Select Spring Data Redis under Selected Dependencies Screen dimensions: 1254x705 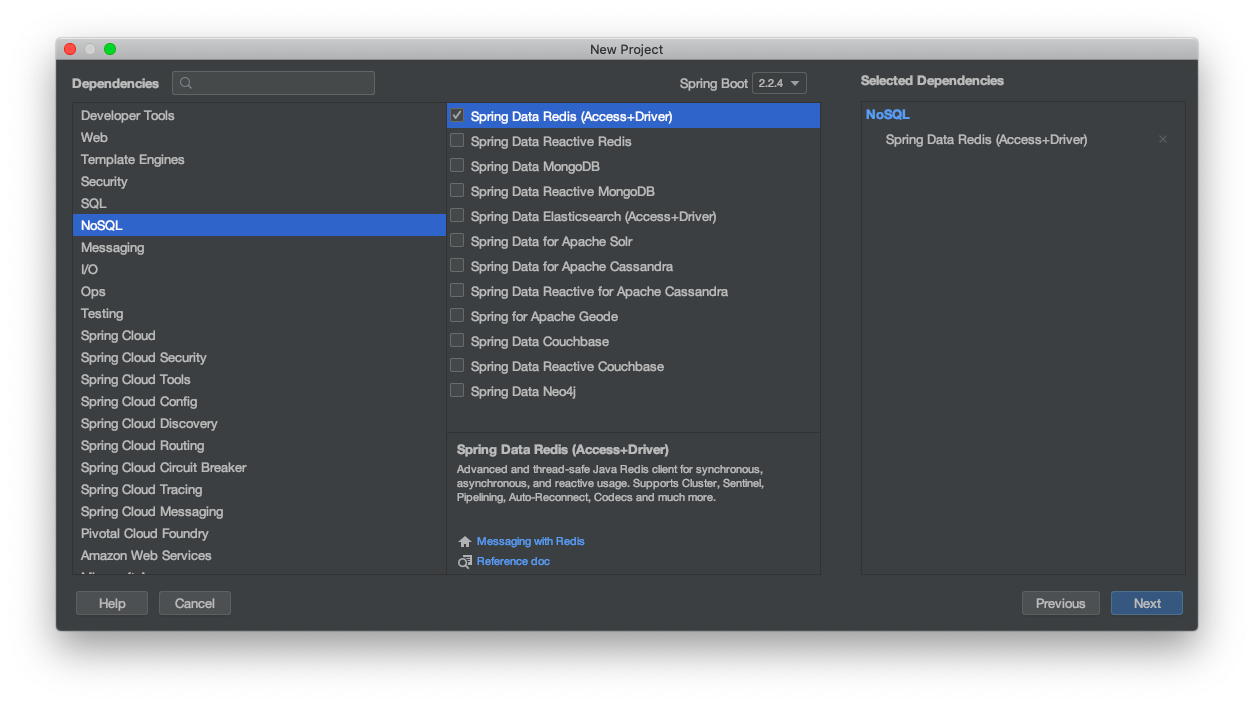(986, 140)
